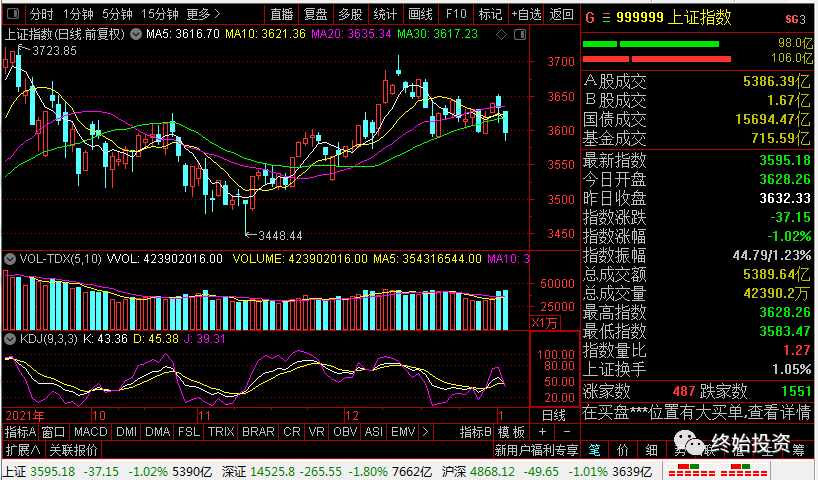This screenshot has width=818, height=480.
Task: Open main chart indicator dropdown arrow
Action: [x=136, y=34]
